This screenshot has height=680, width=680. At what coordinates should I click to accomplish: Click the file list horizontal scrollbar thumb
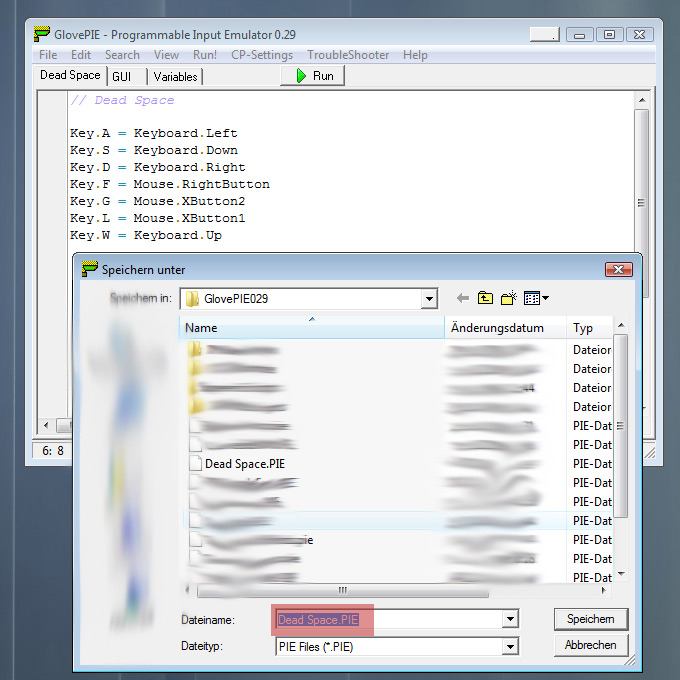click(x=343, y=591)
